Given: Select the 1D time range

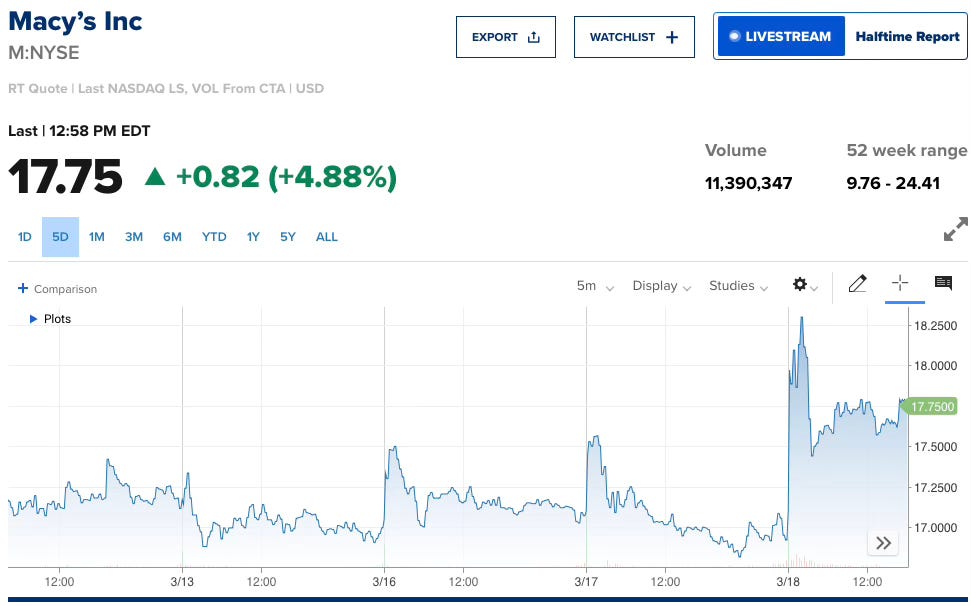Looking at the screenshot, I should point(25,237).
